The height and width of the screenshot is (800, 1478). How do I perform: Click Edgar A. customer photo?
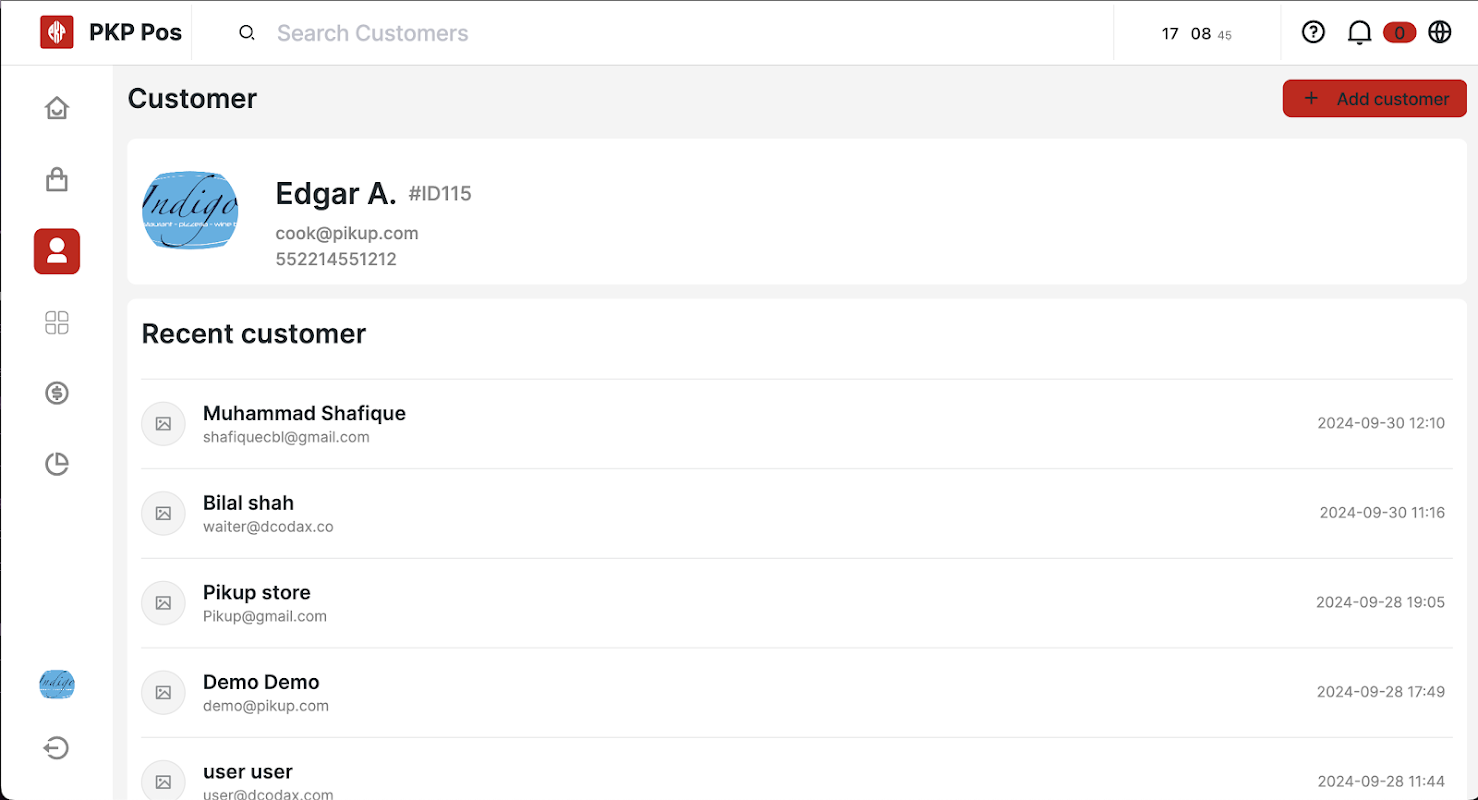tap(190, 210)
